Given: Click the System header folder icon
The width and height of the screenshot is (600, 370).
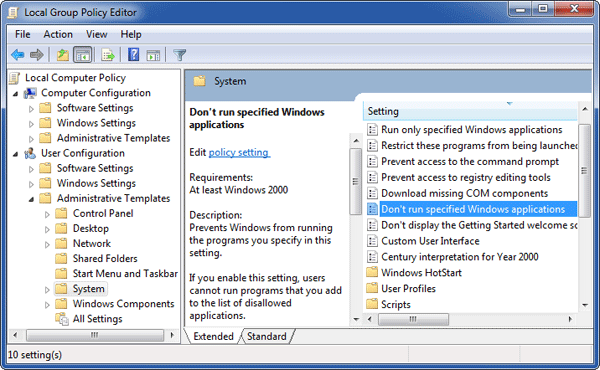Looking at the screenshot, I should tap(199, 81).
